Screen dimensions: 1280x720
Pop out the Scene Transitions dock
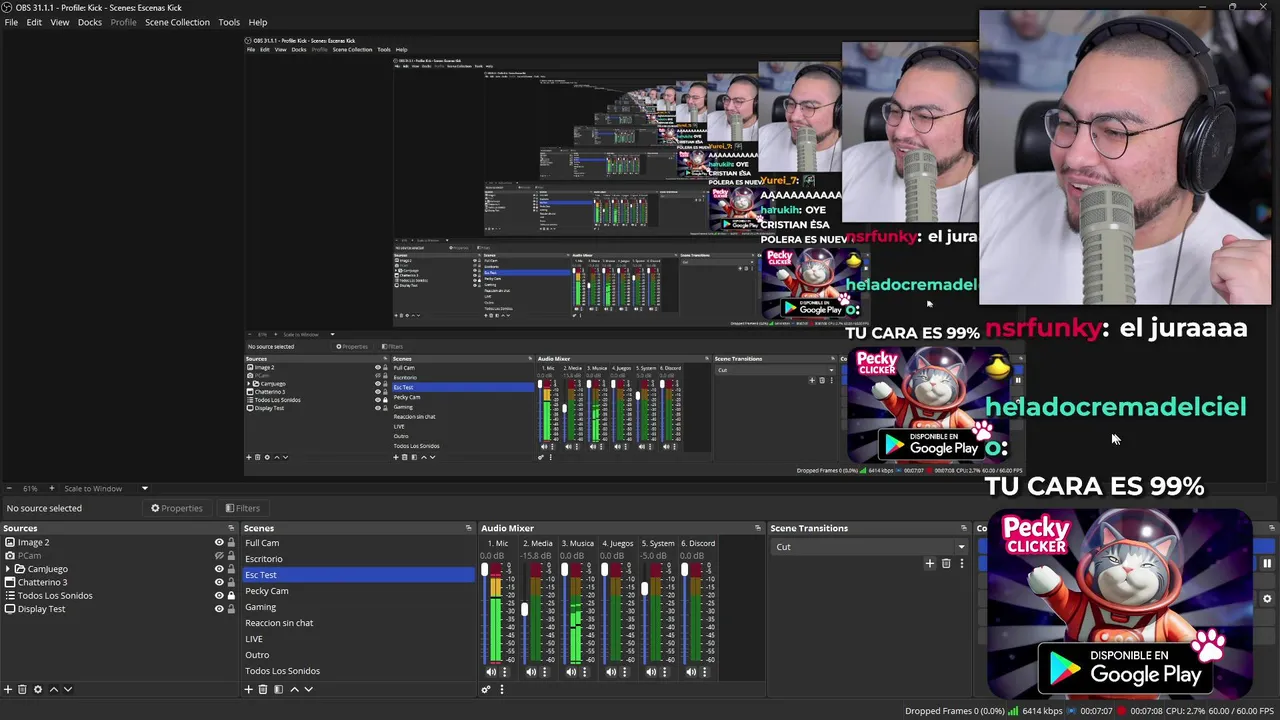coord(964,528)
